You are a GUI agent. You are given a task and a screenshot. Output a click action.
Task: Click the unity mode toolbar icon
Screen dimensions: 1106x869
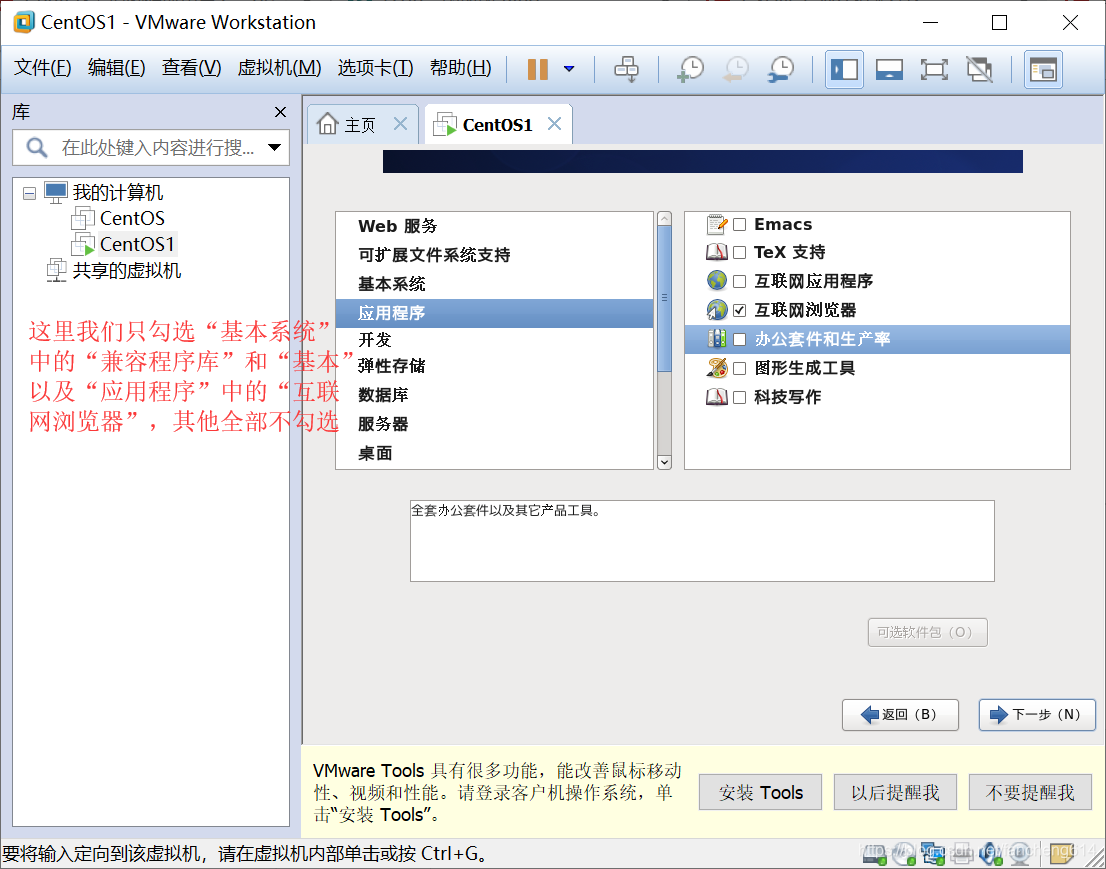click(979, 69)
